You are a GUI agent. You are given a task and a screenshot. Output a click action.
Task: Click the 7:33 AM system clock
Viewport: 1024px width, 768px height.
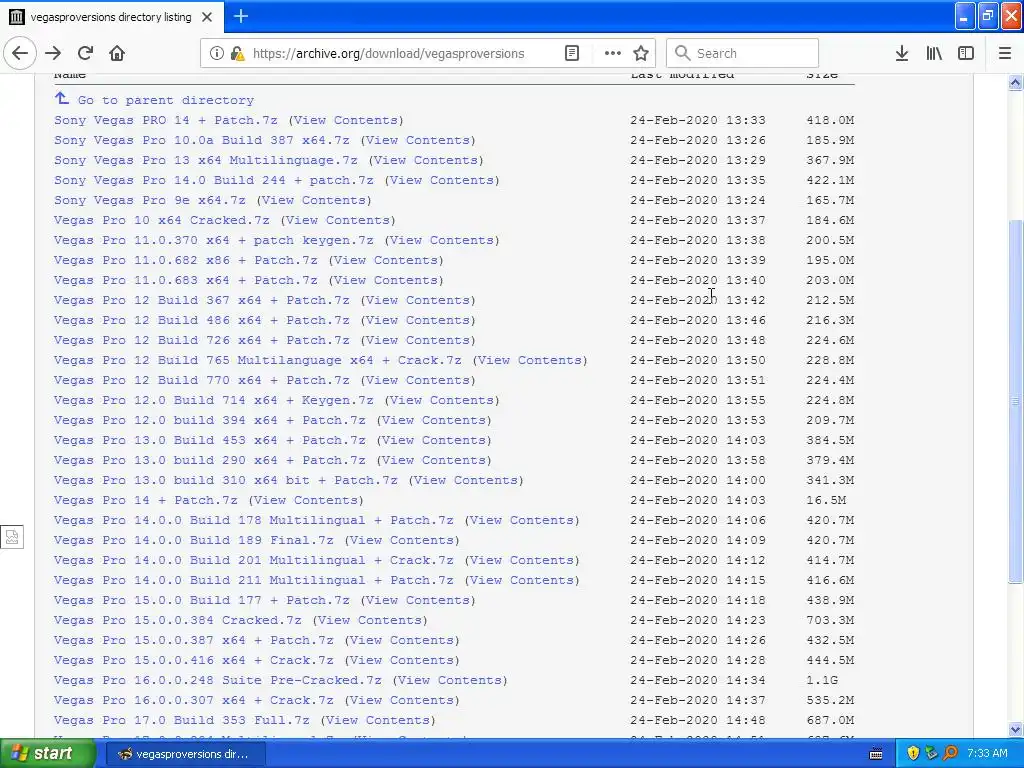pos(987,753)
